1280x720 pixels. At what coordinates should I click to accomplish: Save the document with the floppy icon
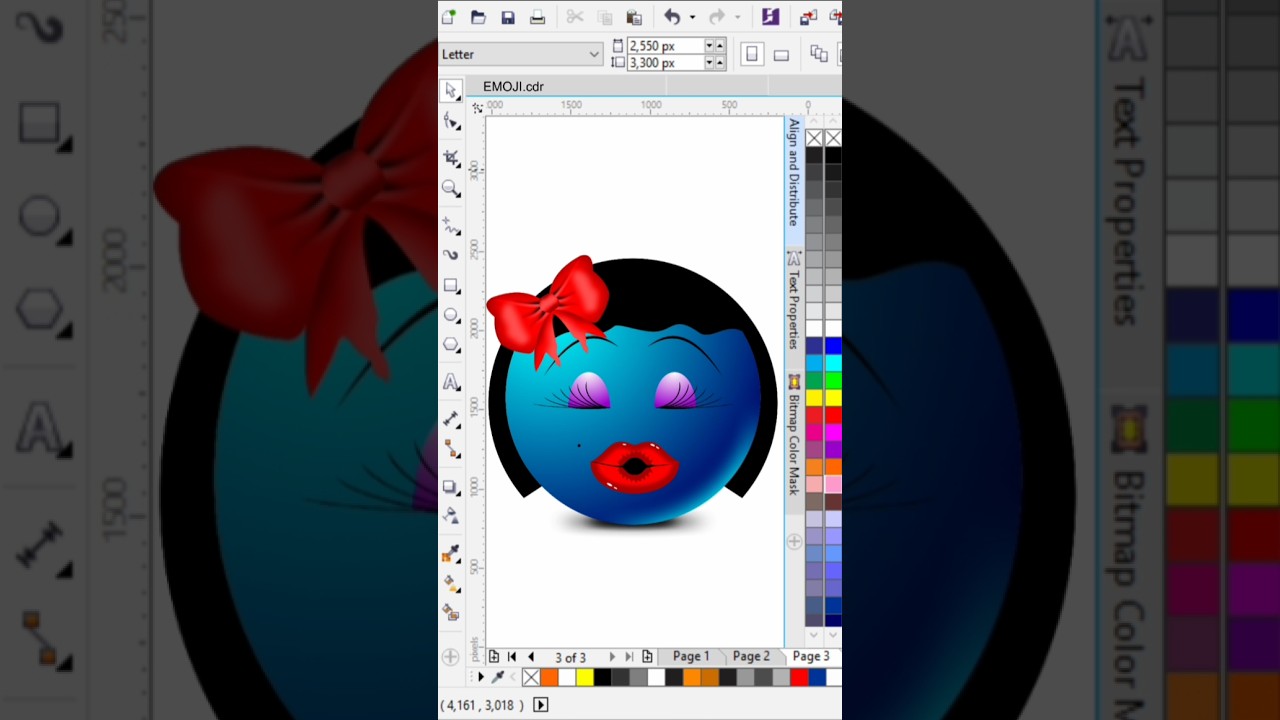(508, 17)
